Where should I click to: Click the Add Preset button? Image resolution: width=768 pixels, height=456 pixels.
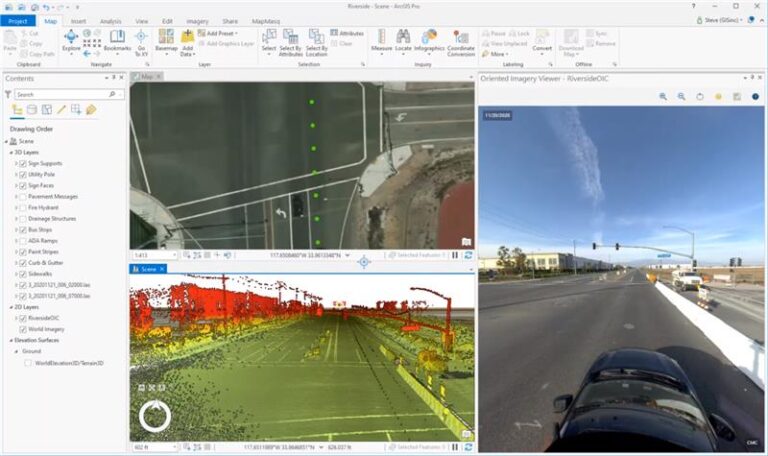point(220,33)
